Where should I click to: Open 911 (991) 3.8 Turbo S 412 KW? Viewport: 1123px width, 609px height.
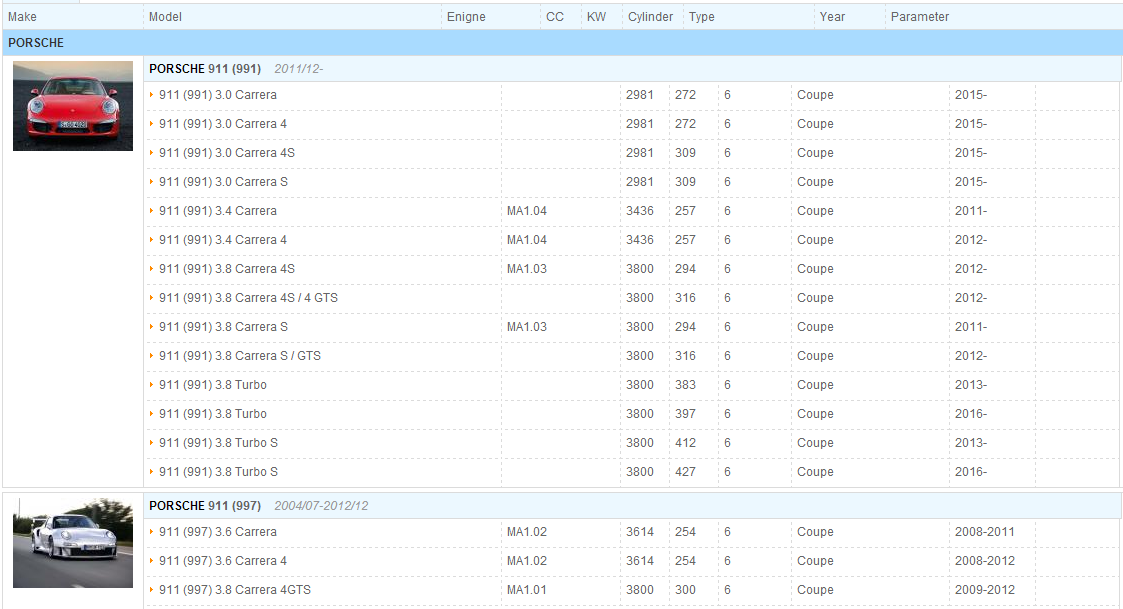point(218,443)
